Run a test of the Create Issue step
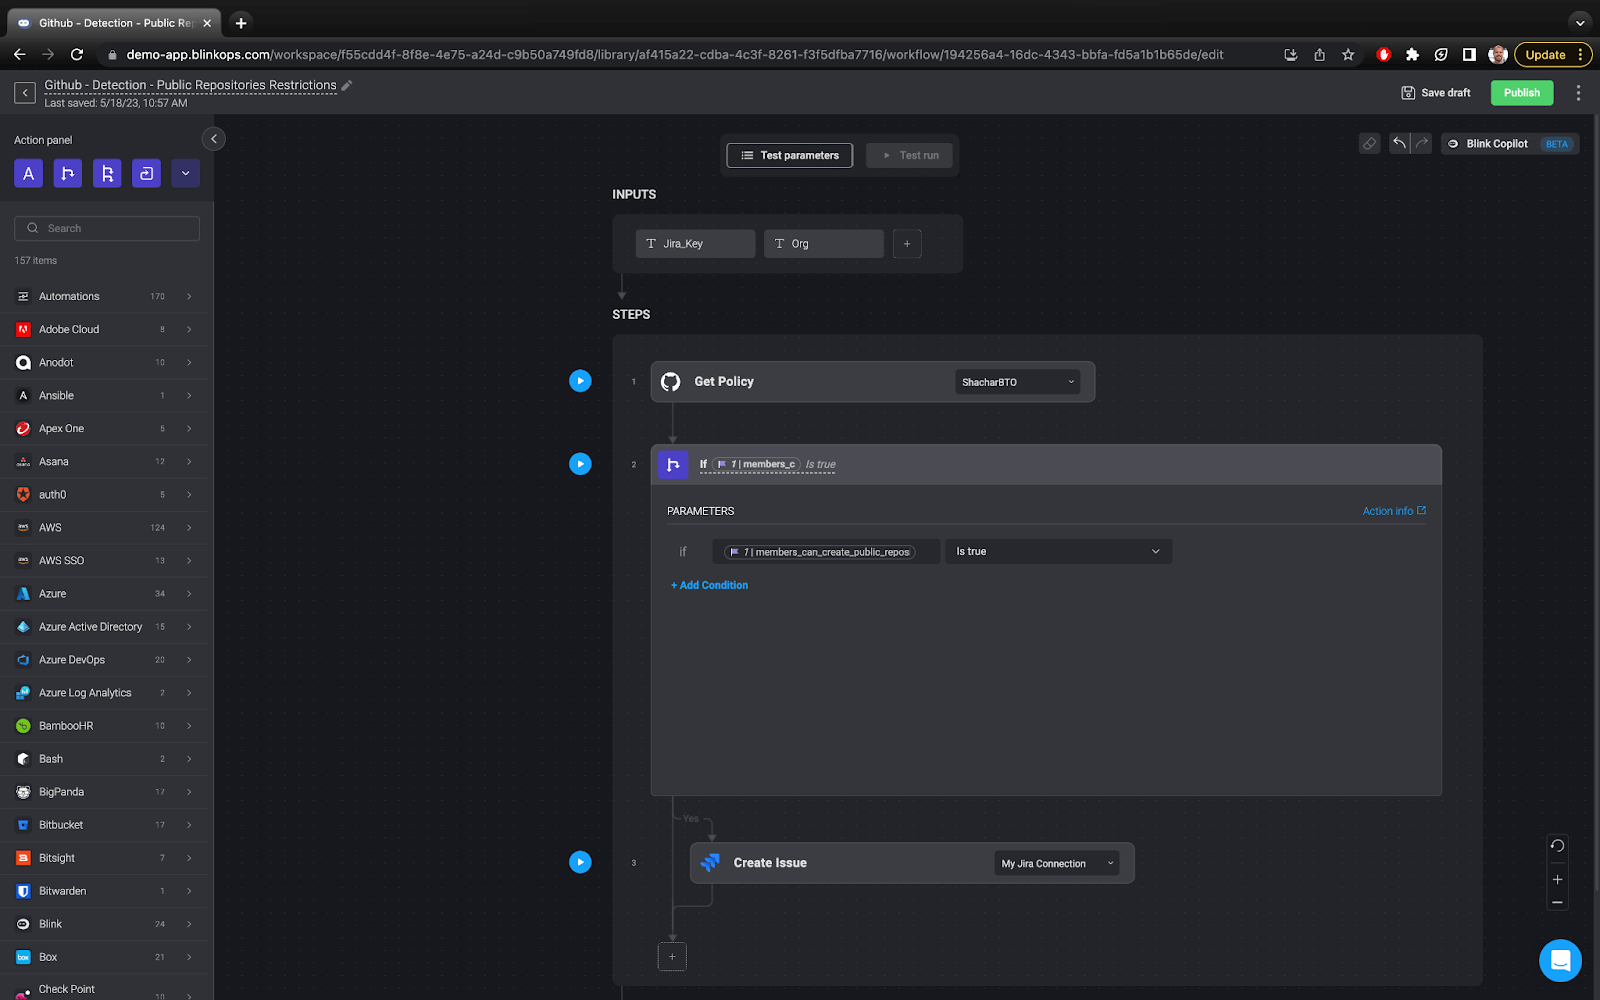1600x1000 pixels. click(x=580, y=862)
